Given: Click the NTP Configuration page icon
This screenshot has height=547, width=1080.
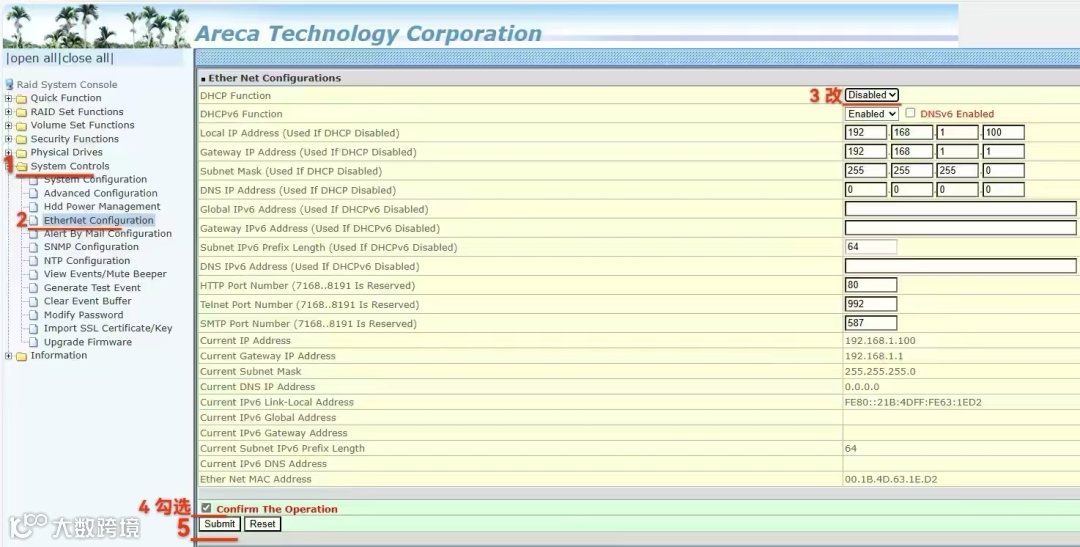Looking at the screenshot, I should pyautogui.click(x=33, y=261).
